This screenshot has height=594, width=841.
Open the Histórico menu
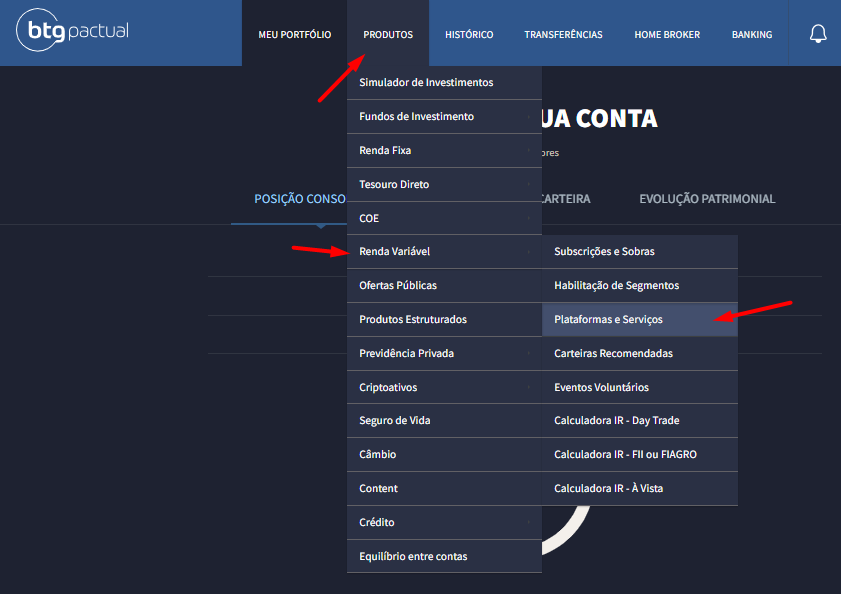pos(469,34)
